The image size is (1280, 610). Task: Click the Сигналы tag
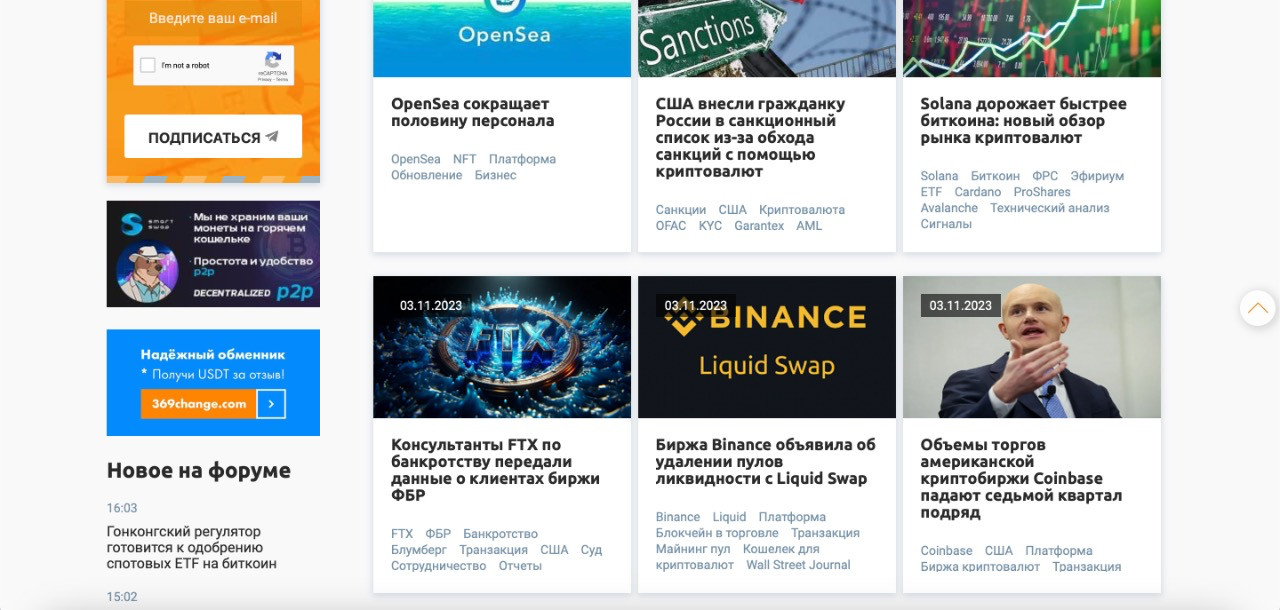click(x=946, y=224)
